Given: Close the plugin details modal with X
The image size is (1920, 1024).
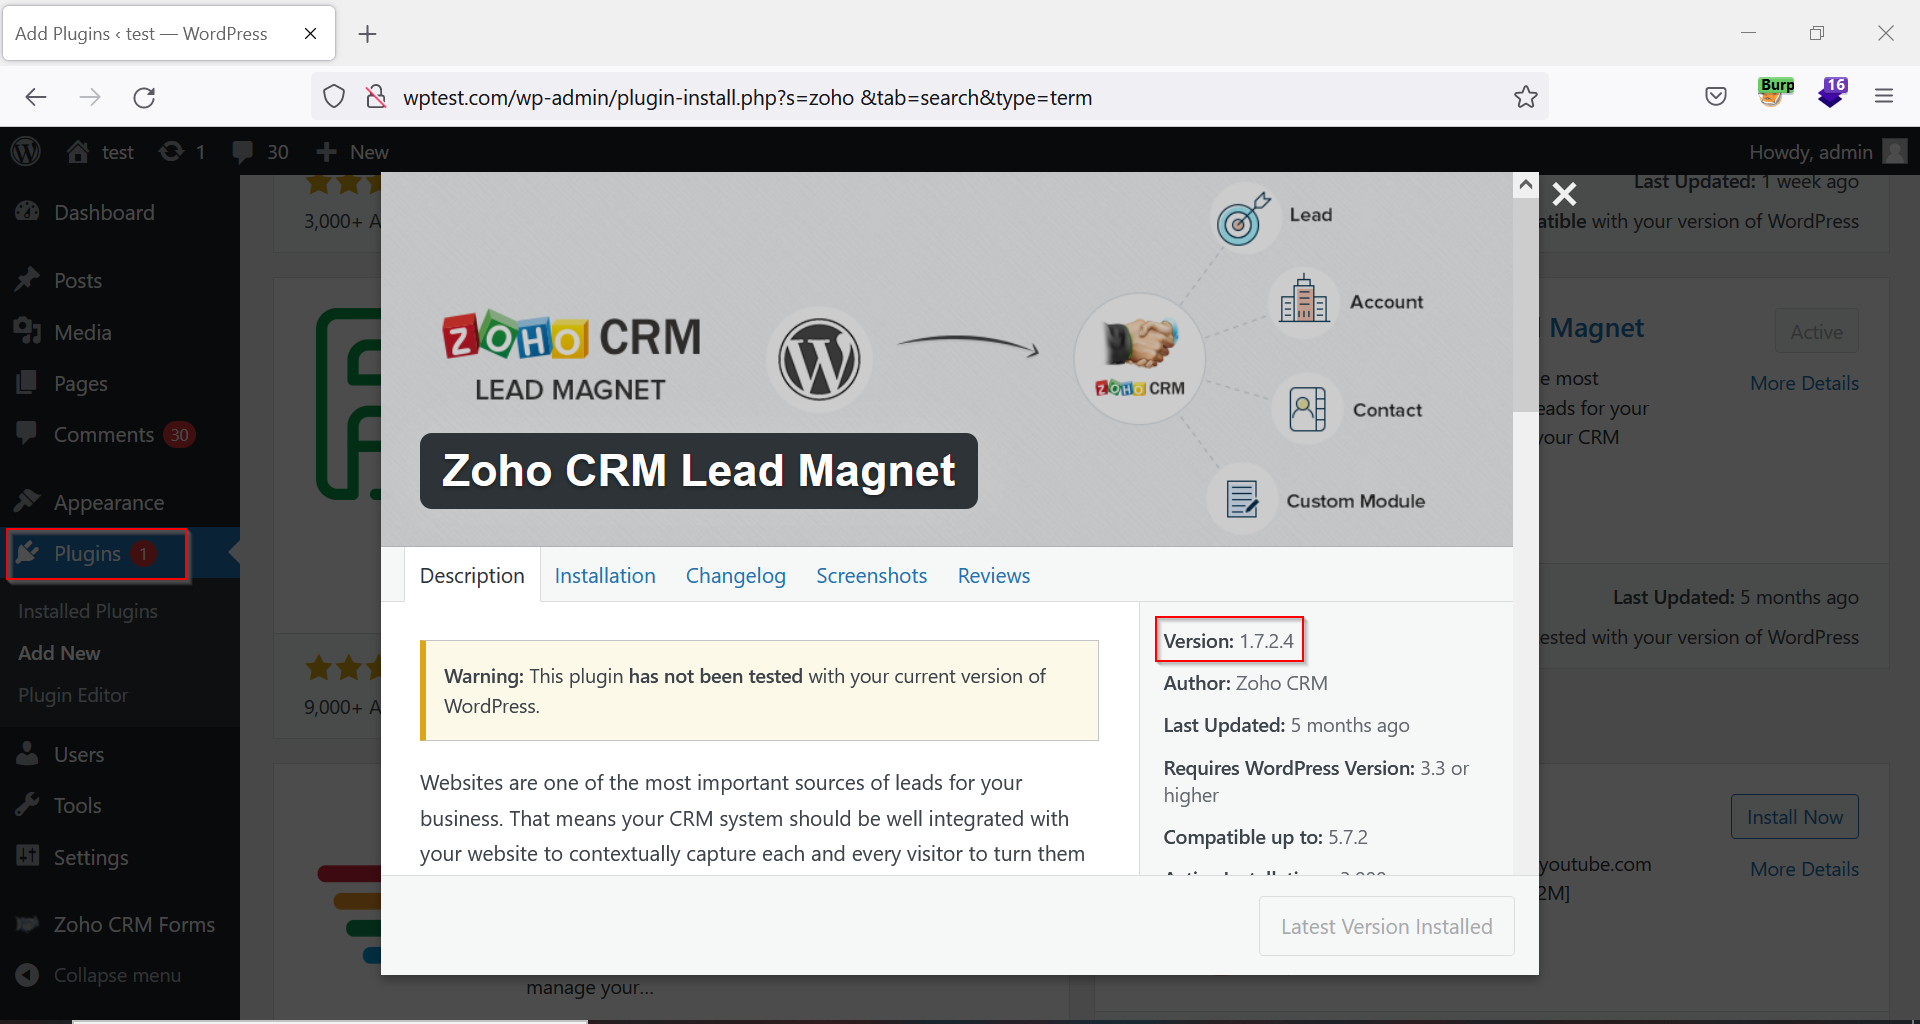Looking at the screenshot, I should click(x=1564, y=194).
